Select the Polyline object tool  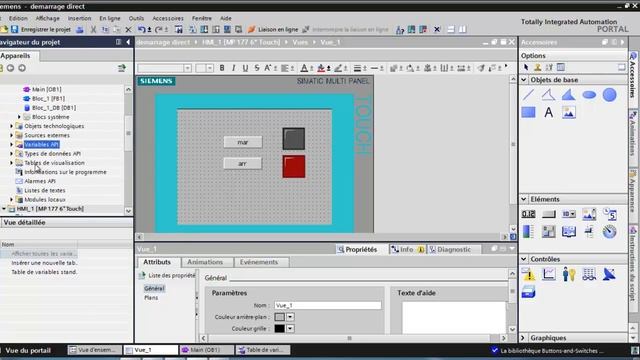point(548,95)
